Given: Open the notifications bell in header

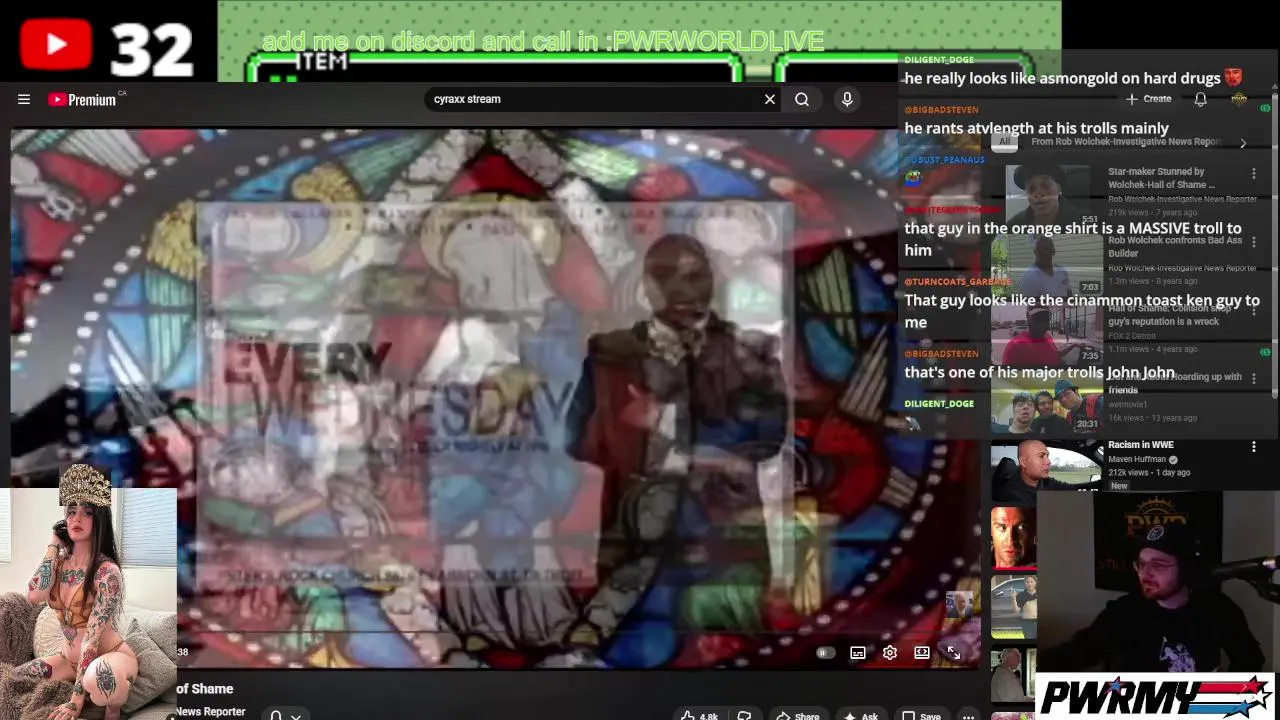Looking at the screenshot, I should (1200, 99).
